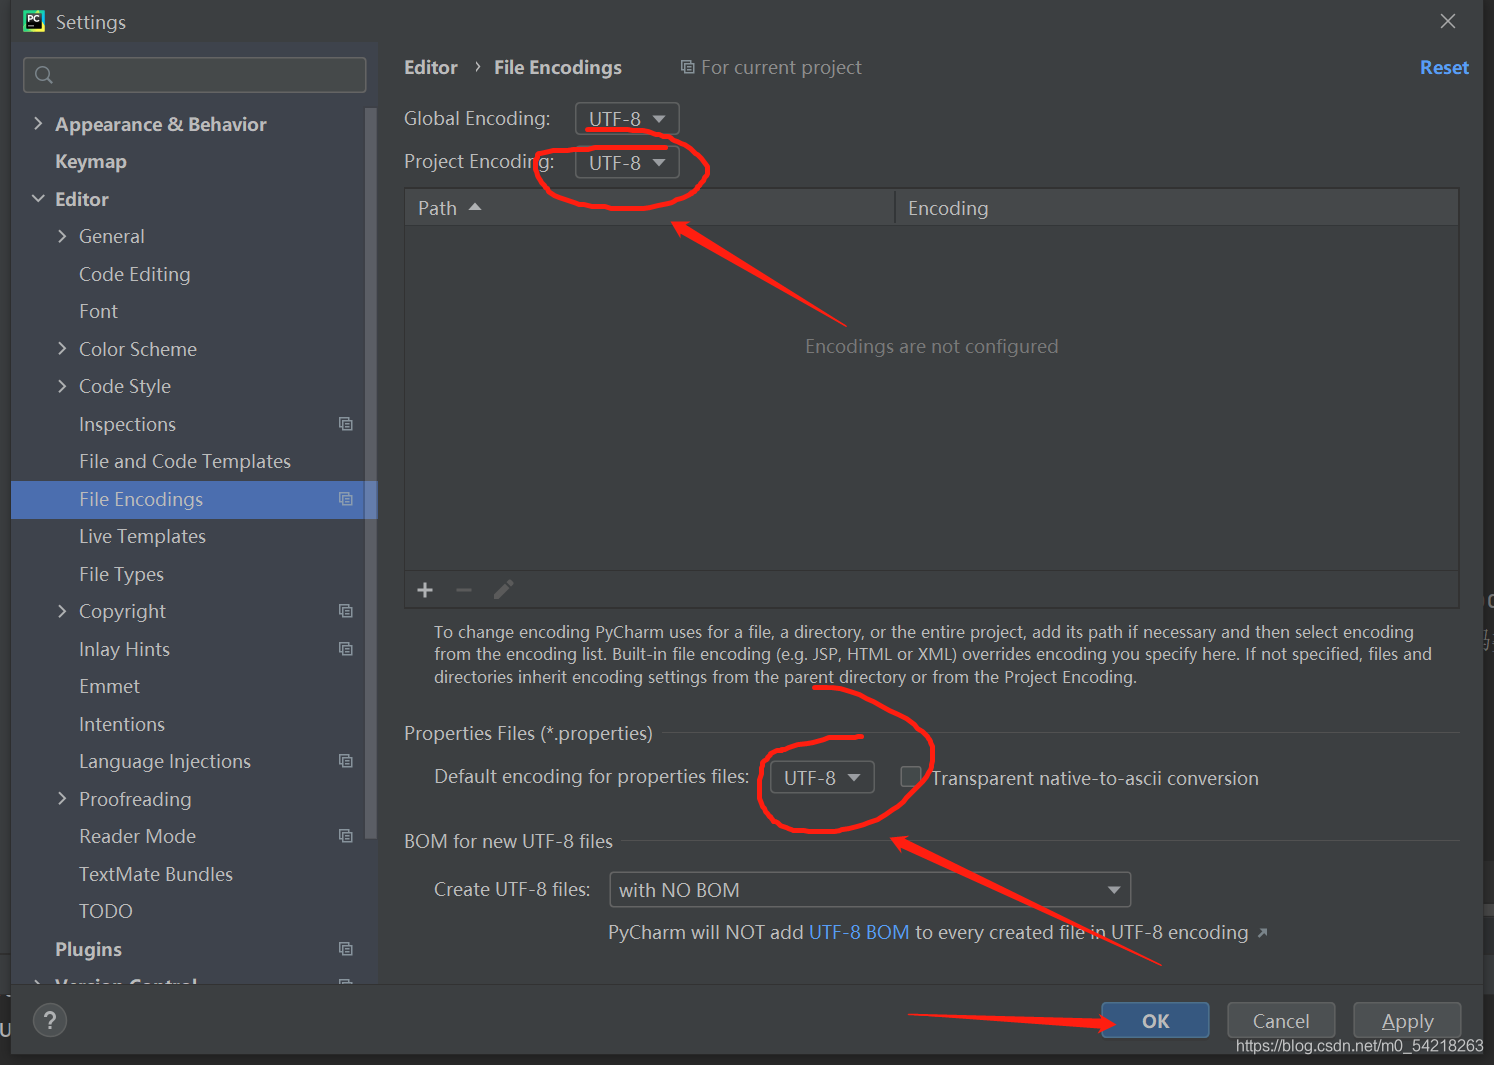Open Emmet settings page
This screenshot has height=1065, width=1494.
point(109,686)
